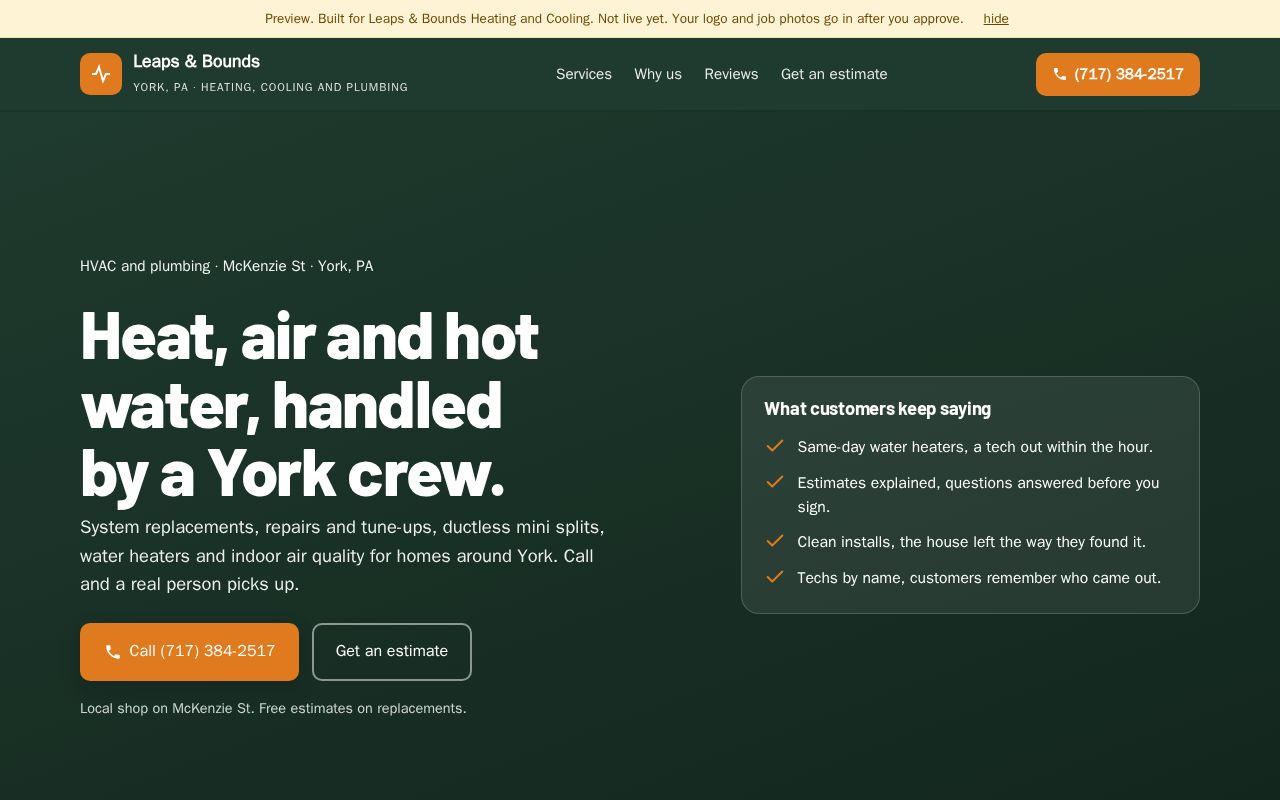
Task: Click checkmark beside Techs by name item
Action: (x=774, y=577)
